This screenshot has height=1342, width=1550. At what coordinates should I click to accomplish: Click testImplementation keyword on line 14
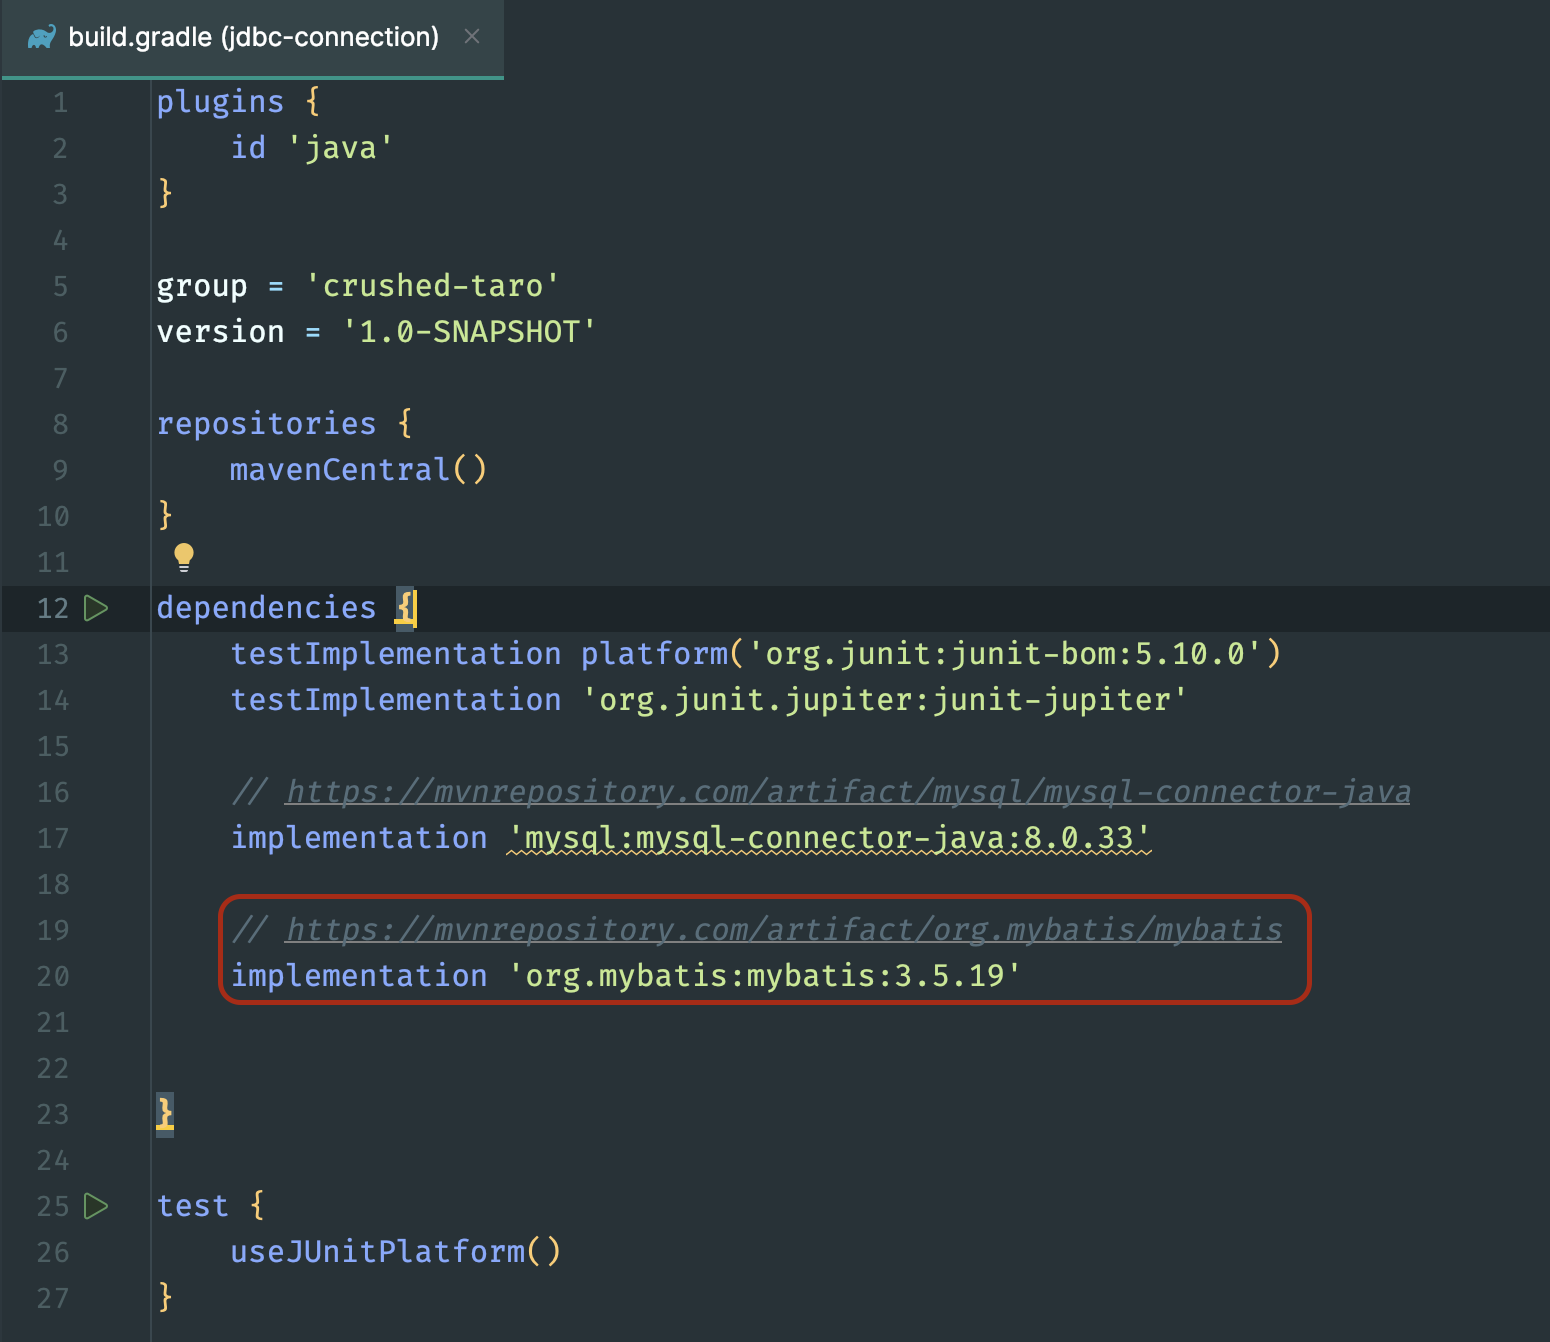[396, 700]
